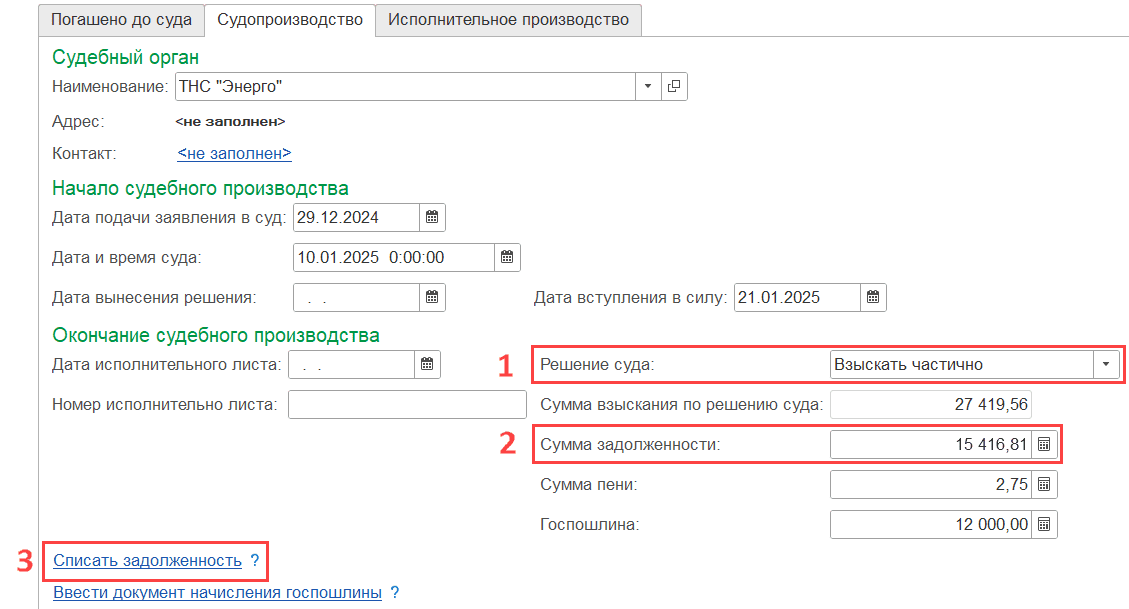Open calendar for court application filing date
1129x609 pixels.
click(432, 217)
